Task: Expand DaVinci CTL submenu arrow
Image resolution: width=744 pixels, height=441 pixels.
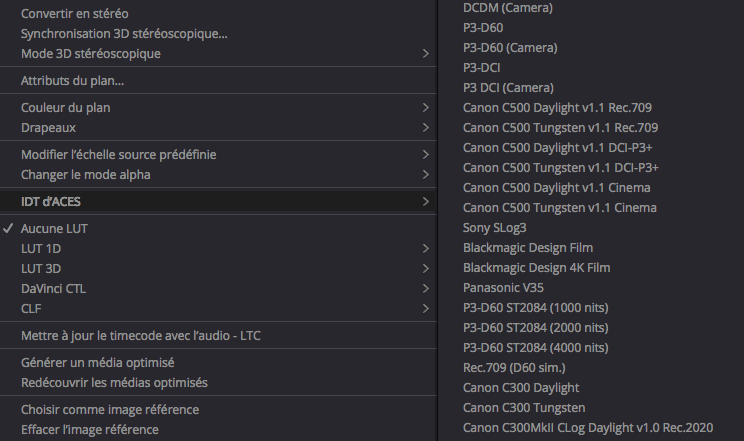Action: pyautogui.click(x=426, y=289)
